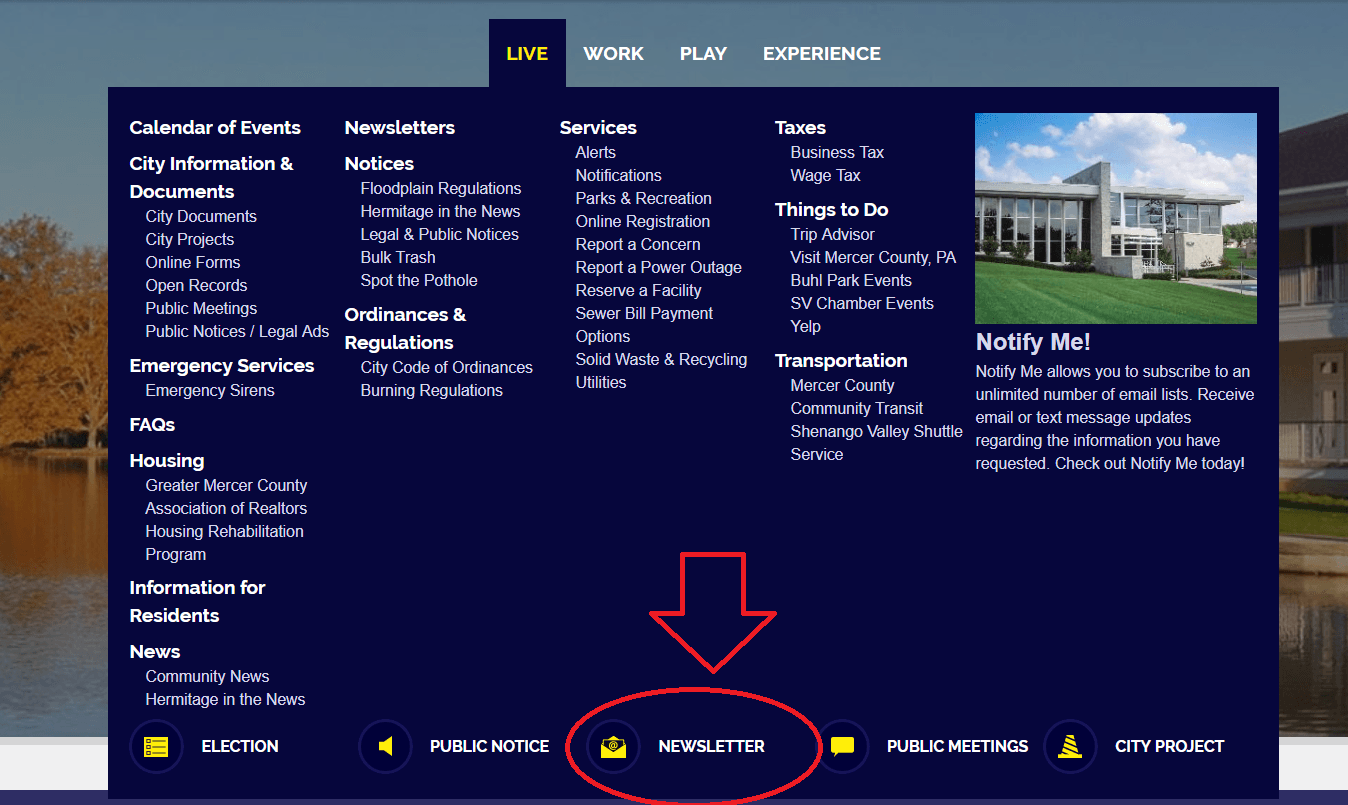This screenshot has width=1348, height=805.
Task: Open Report a Power Outage link
Action: point(658,268)
